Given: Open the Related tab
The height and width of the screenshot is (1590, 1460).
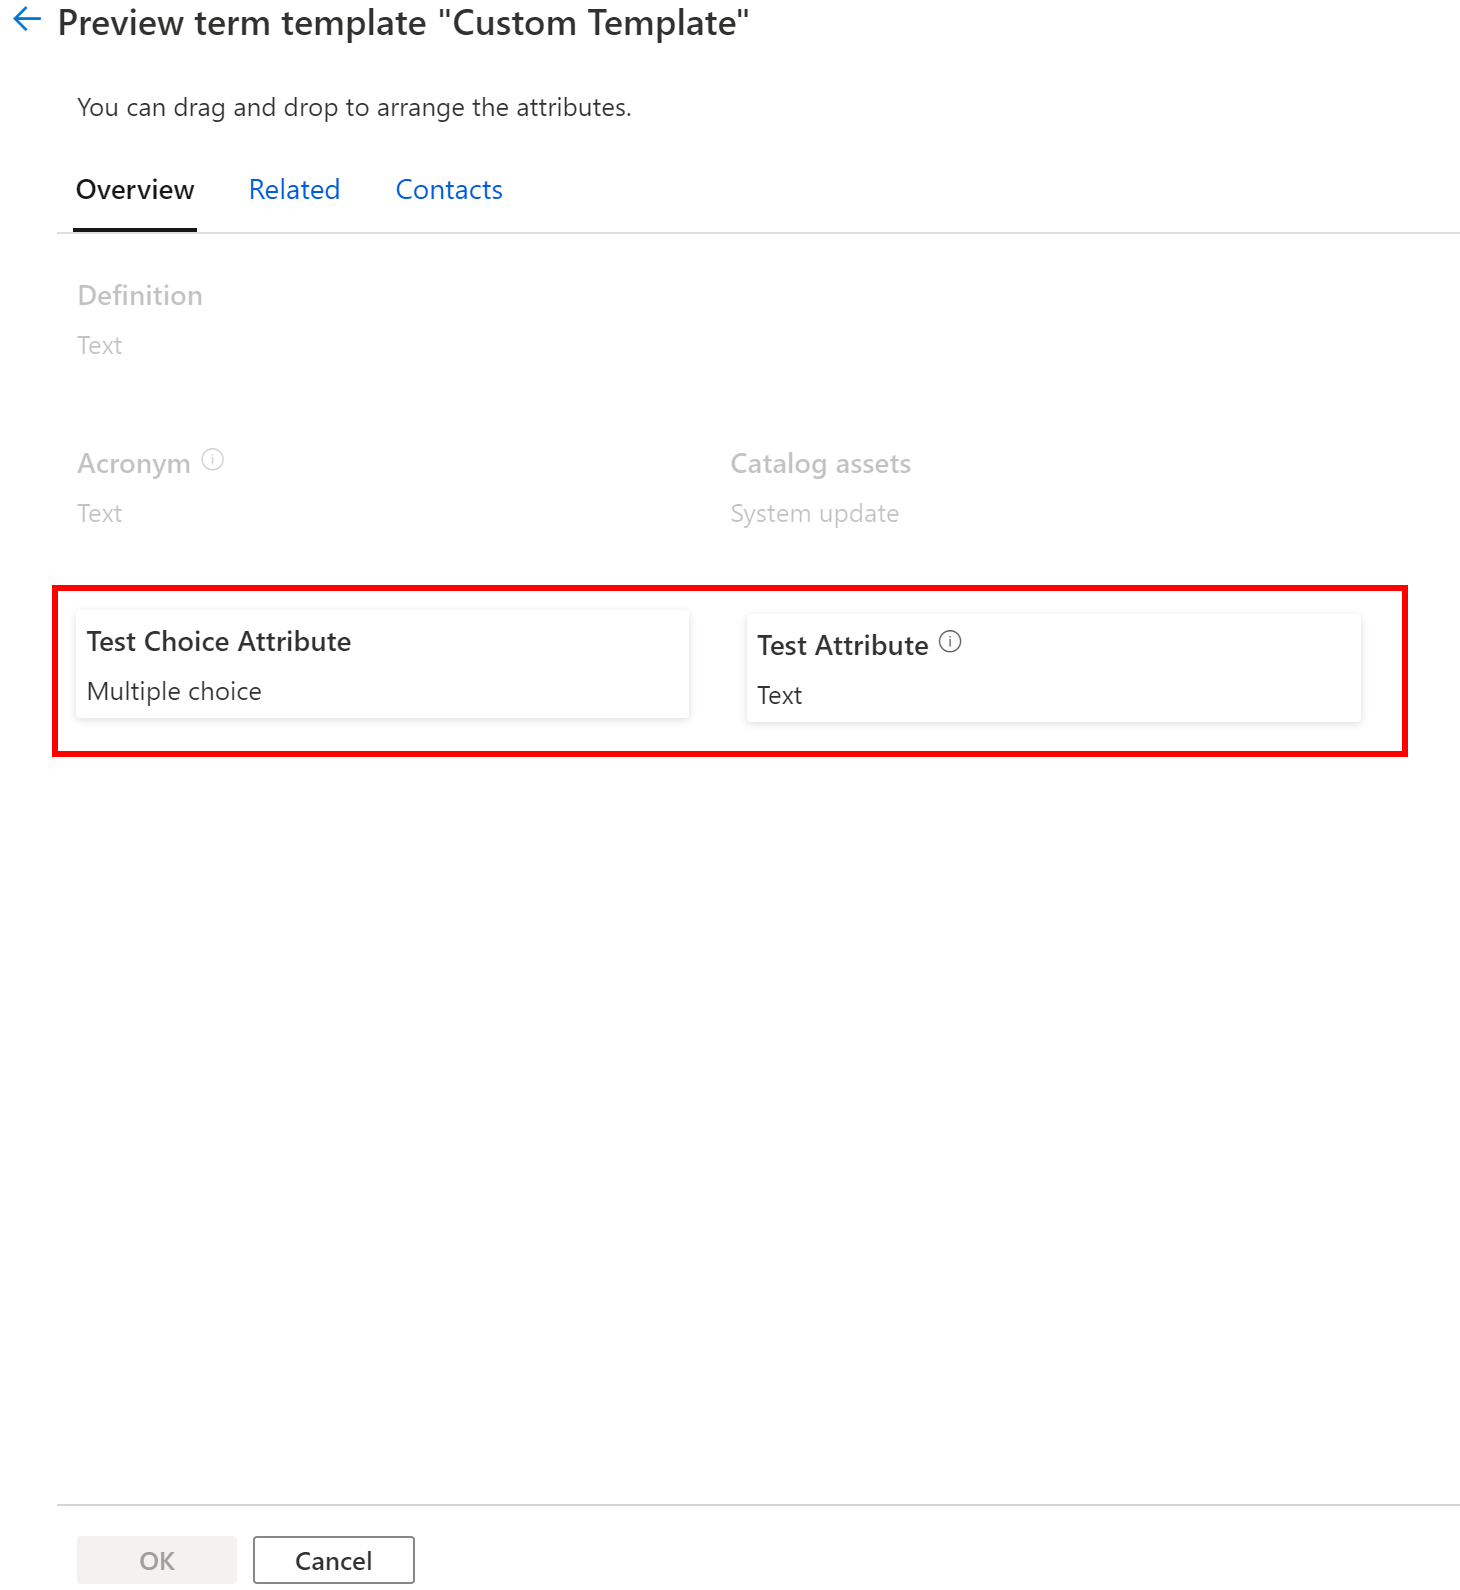Looking at the screenshot, I should coord(294,190).
